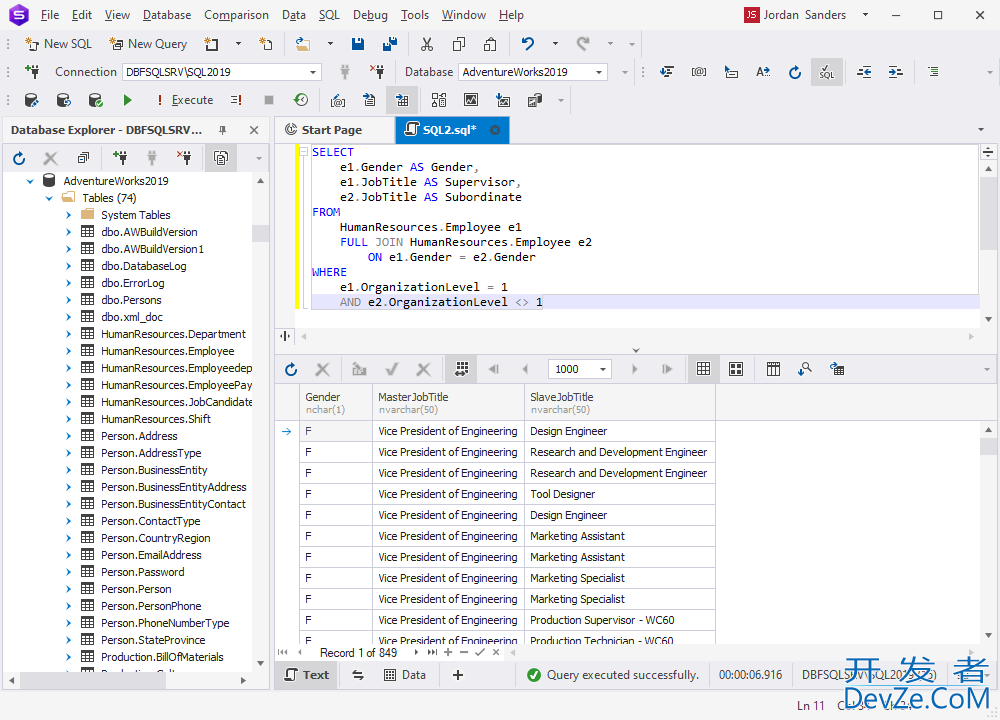Screen dimensions: 1000x720
Task: Expand the HumanResources.Employee table node
Action: 68,351
